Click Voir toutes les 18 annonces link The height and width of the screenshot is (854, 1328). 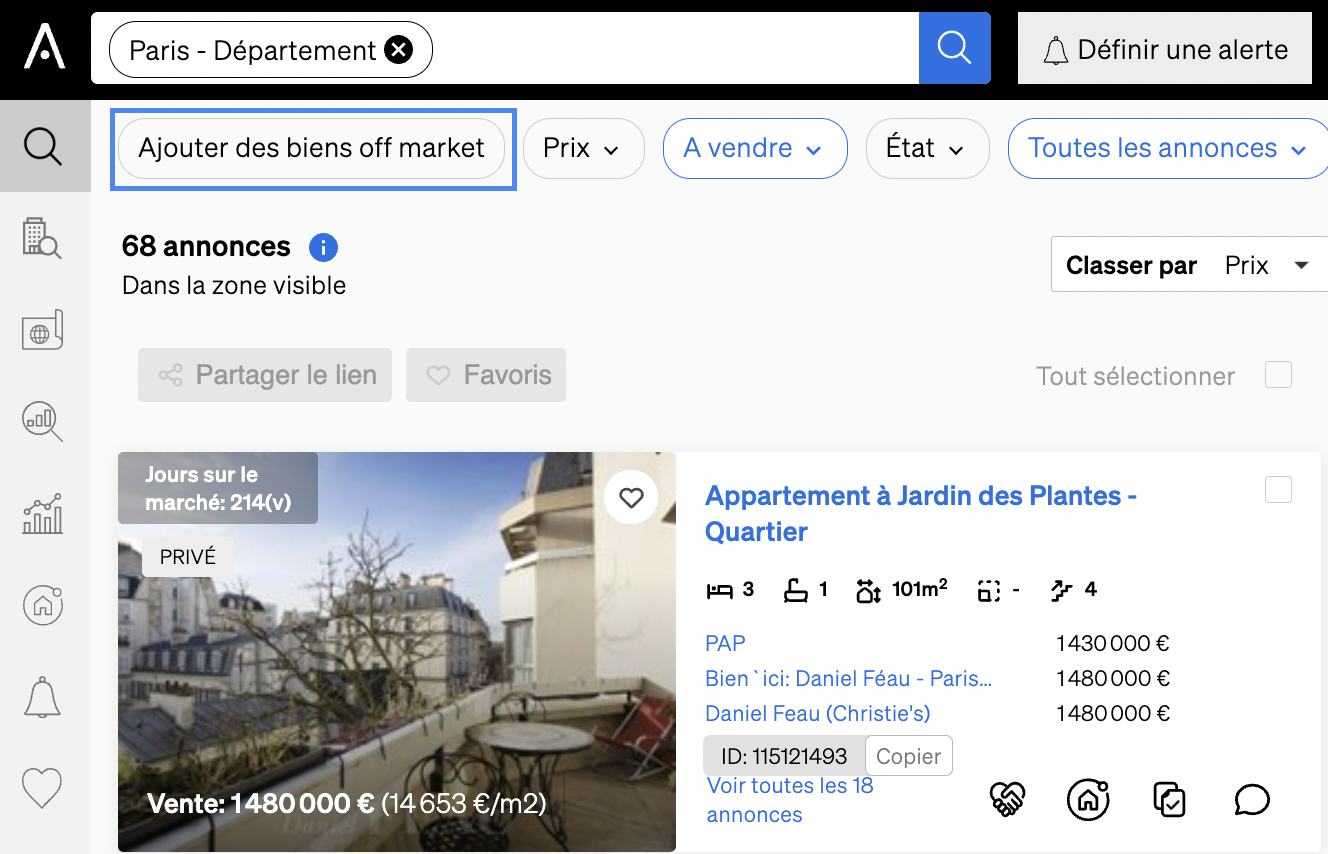point(790,800)
